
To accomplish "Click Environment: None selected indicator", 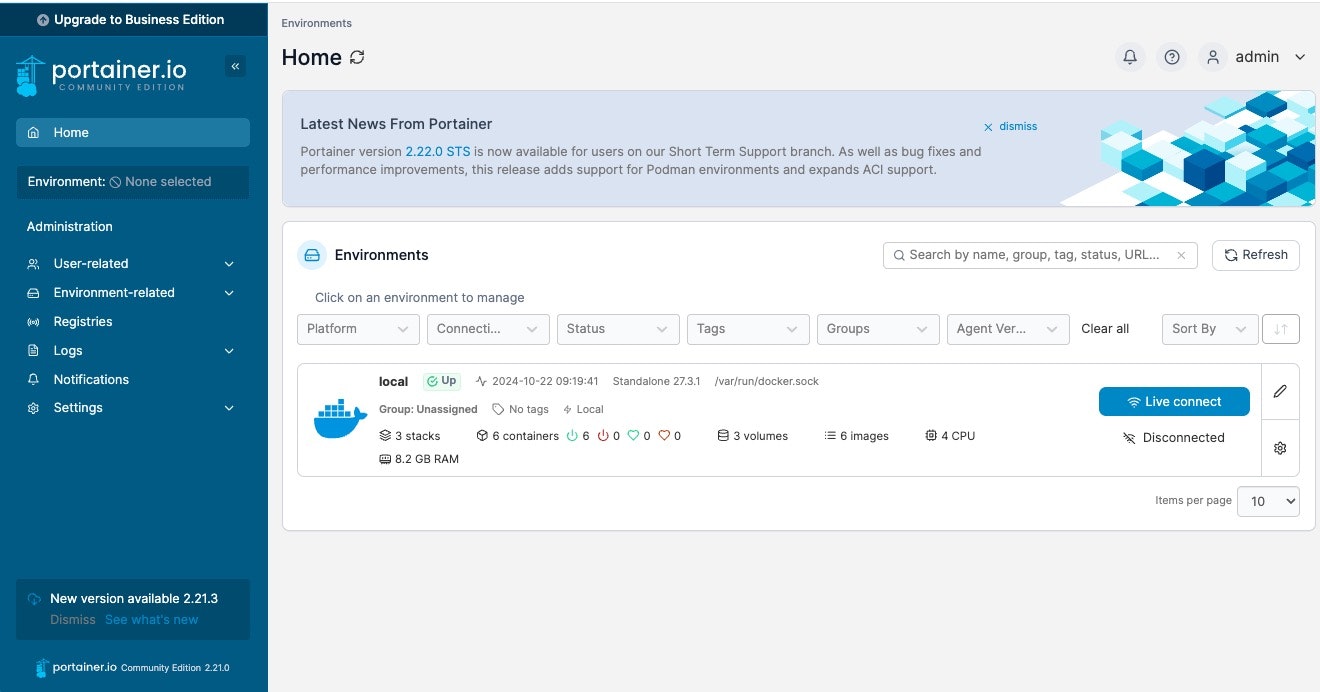I will [x=132, y=182].
